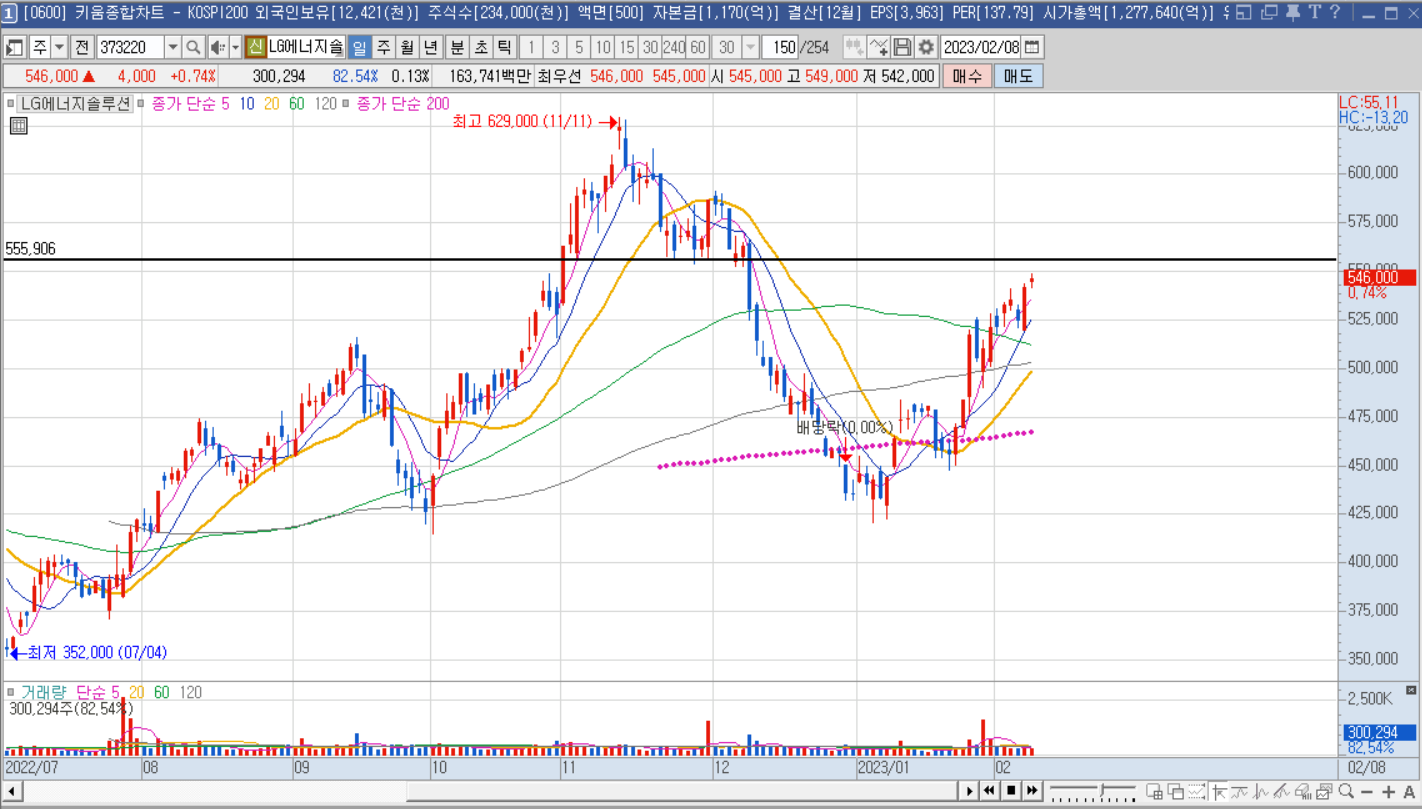Zoom in the chart with the plus icon
The width and height of the screenshot is (1422, 809).
(x=1390, y=792)
